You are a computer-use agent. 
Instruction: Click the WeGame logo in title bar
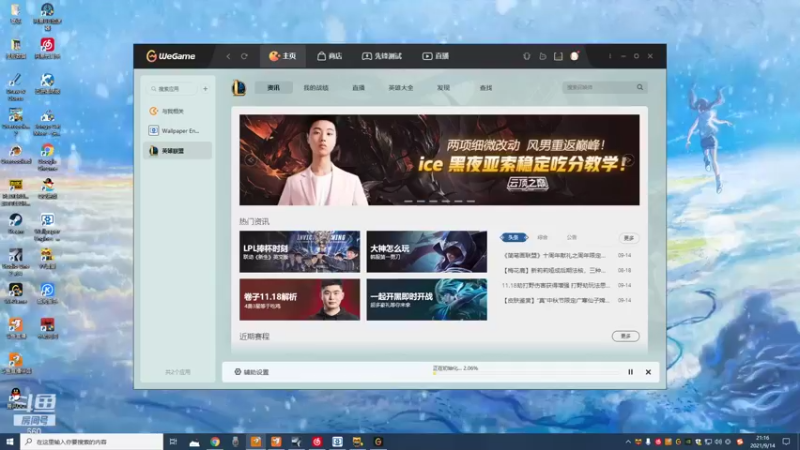tap(170, 56)
